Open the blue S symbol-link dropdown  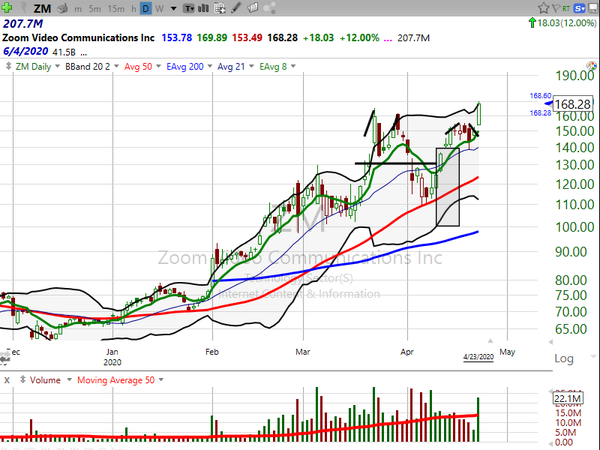pyautogui.click(x=580, y=8)
